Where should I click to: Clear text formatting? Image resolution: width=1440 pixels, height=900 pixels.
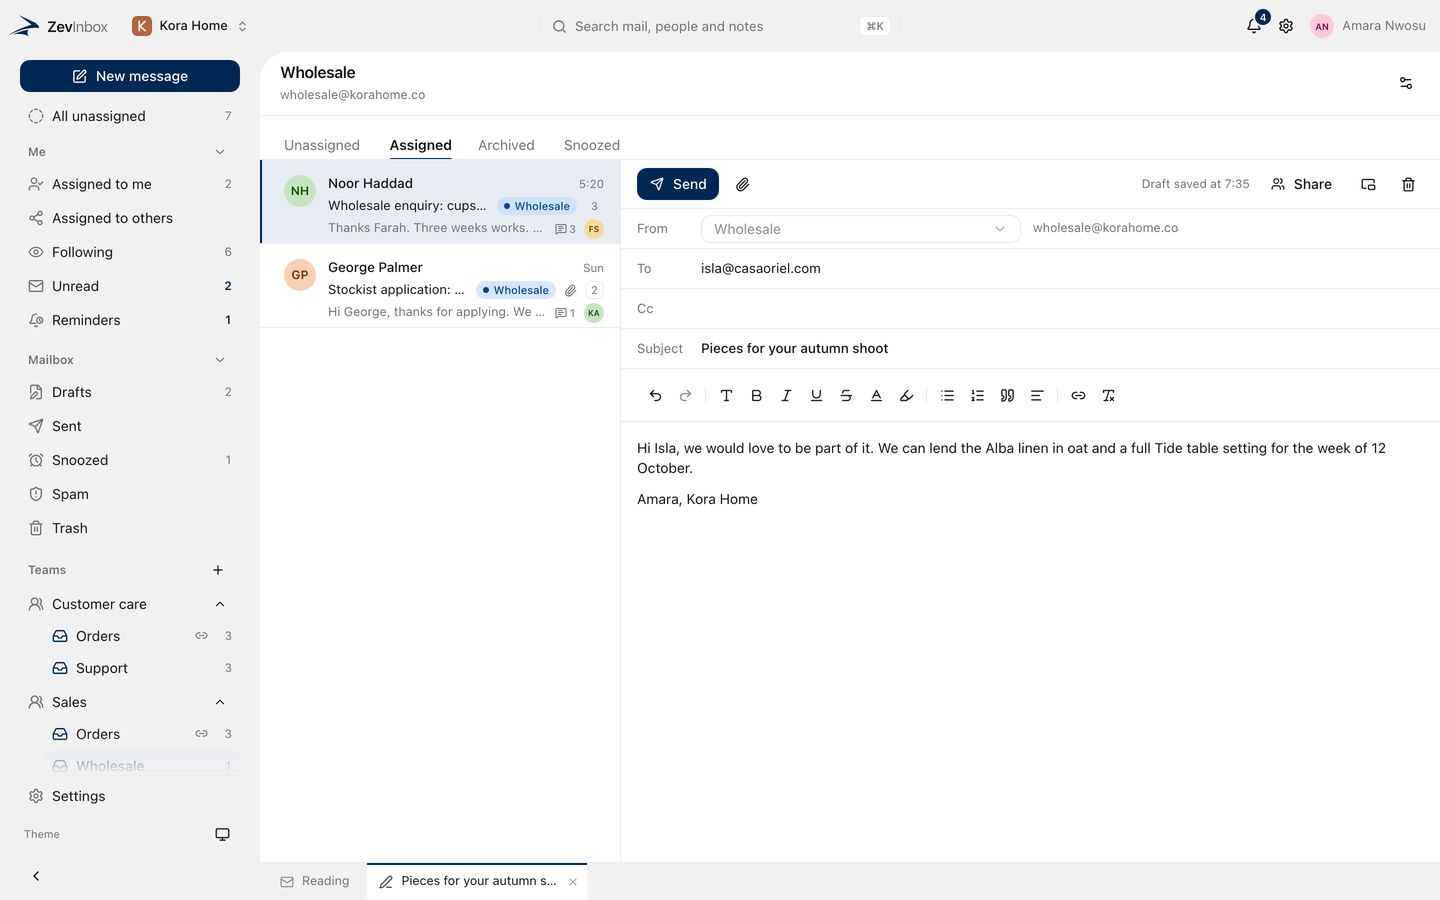click(1108, 396)
